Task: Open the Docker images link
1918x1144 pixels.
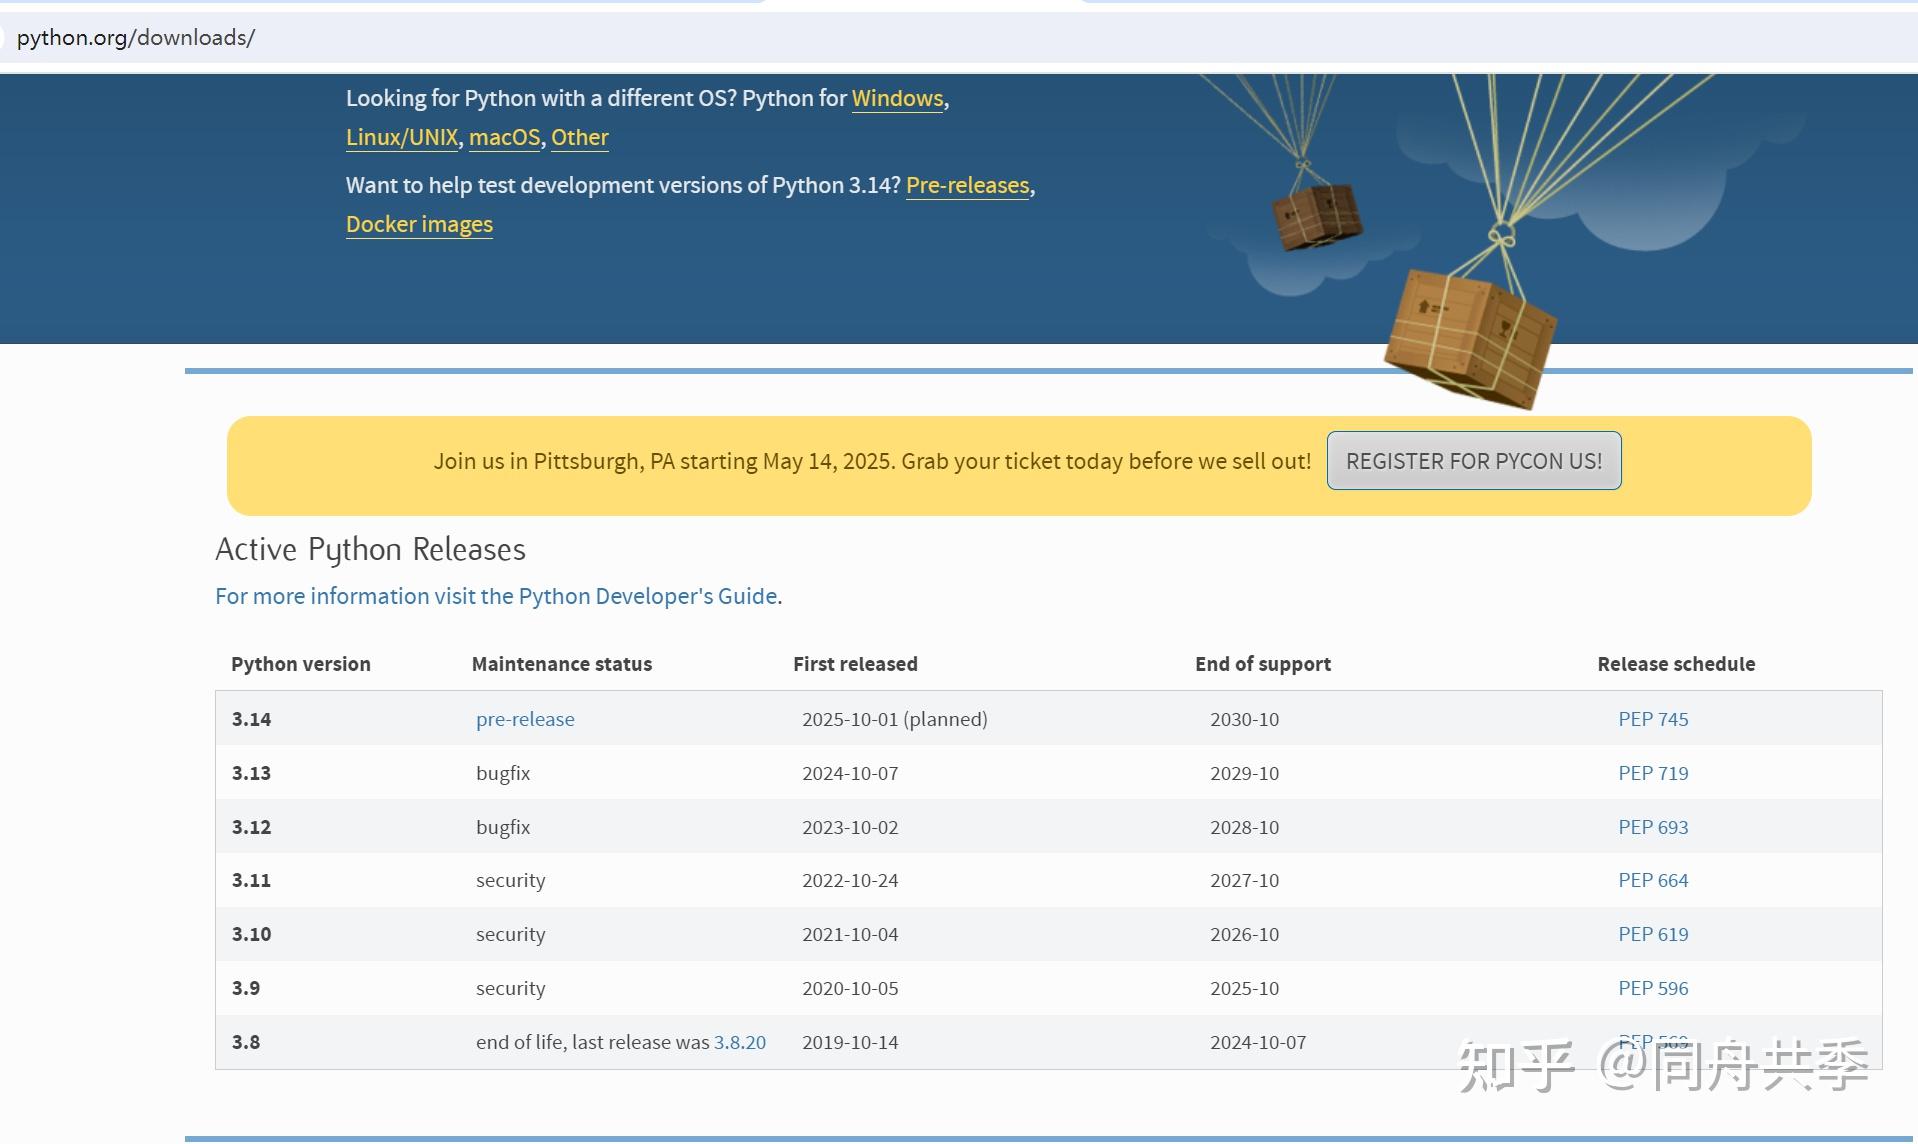Action: tap(419, 224)
